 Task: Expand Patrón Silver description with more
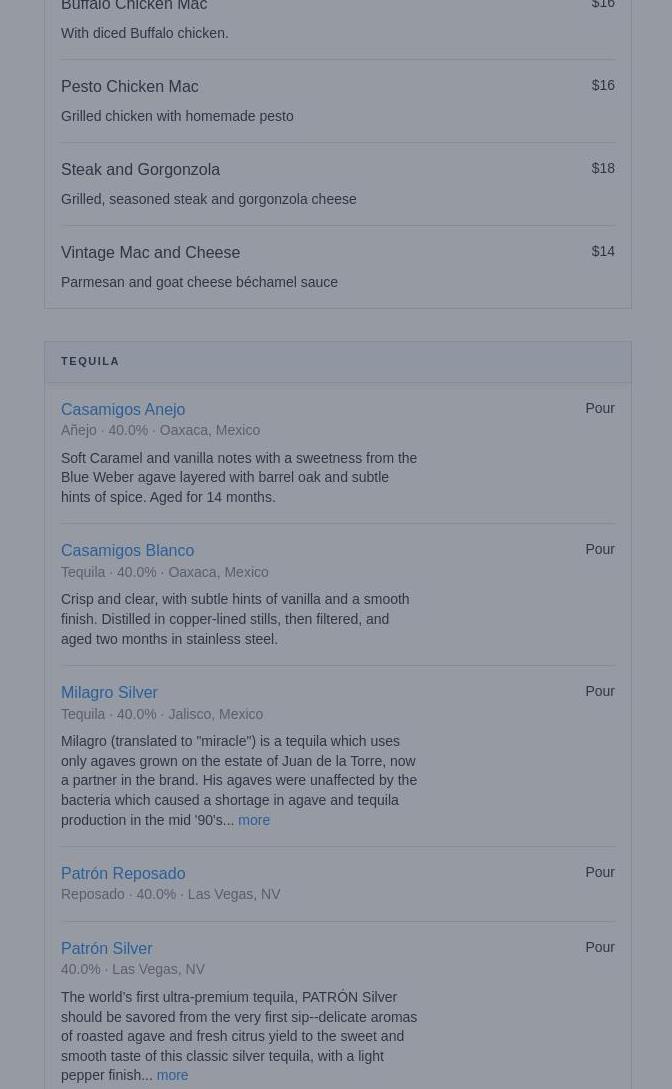pos(172,1075)
